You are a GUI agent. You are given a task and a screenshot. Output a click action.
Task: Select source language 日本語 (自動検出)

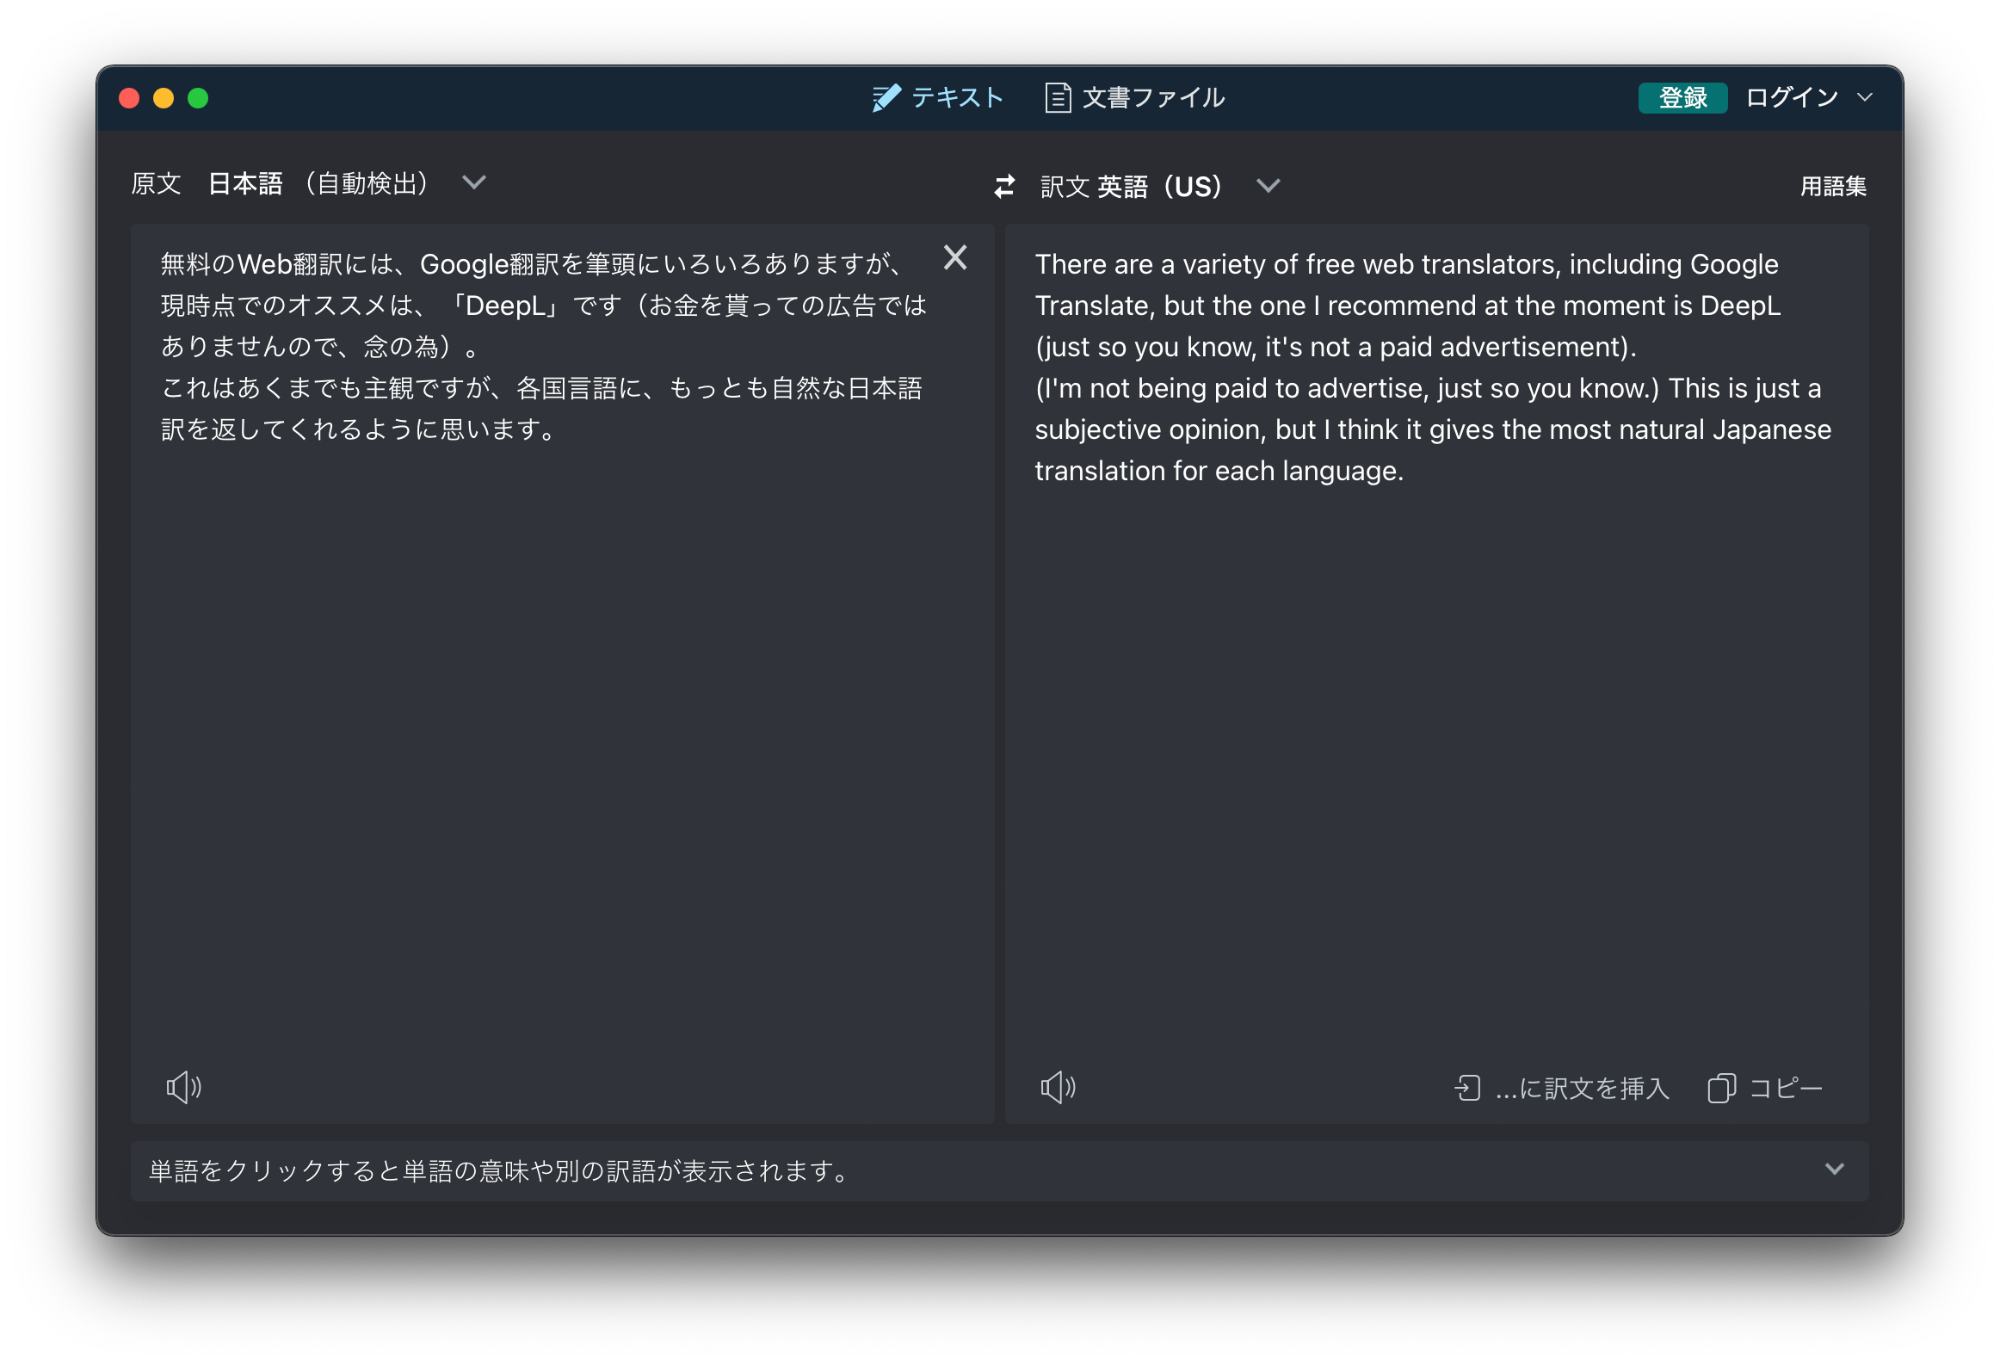click(319, 183)
